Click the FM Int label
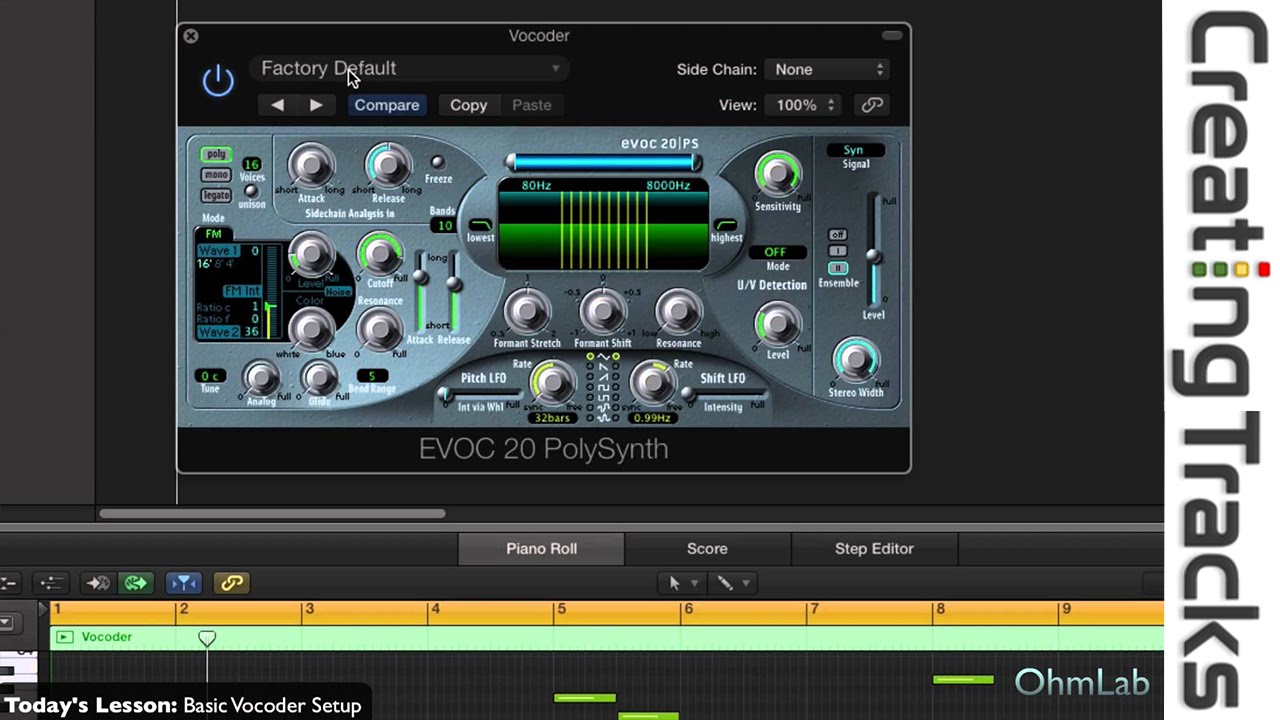Image resolution: width=1280 pixels, height=720 pixels. (241, 291)
